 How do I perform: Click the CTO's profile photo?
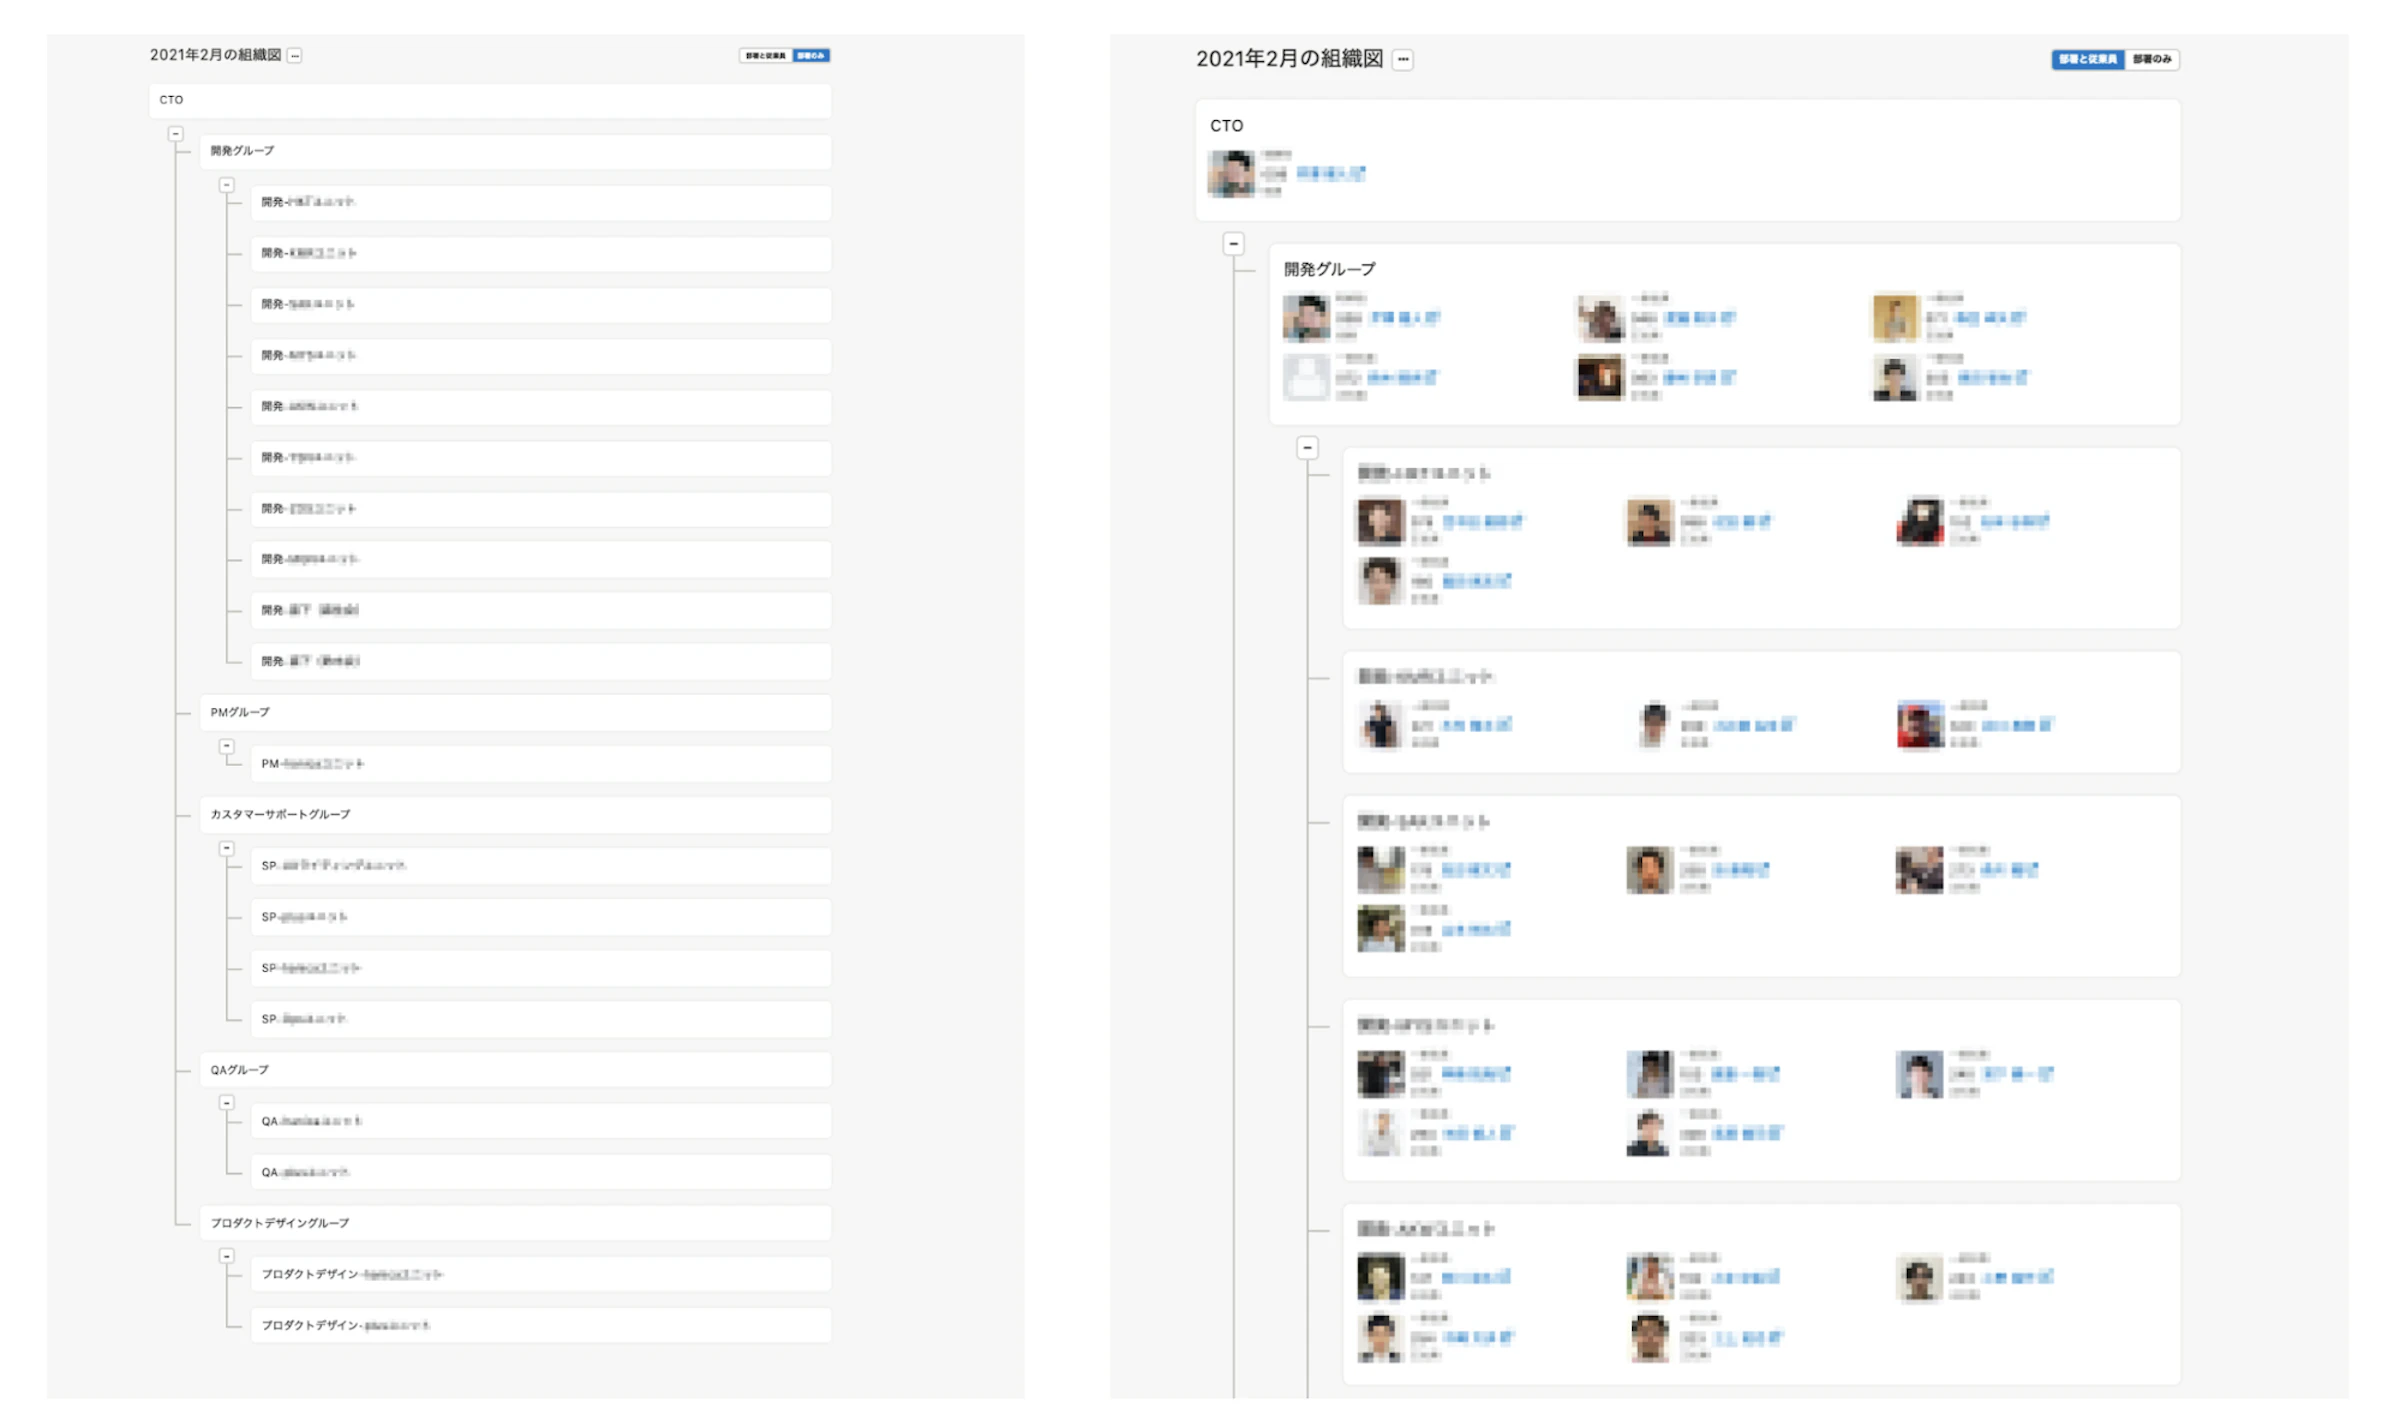coord(1231,174)
